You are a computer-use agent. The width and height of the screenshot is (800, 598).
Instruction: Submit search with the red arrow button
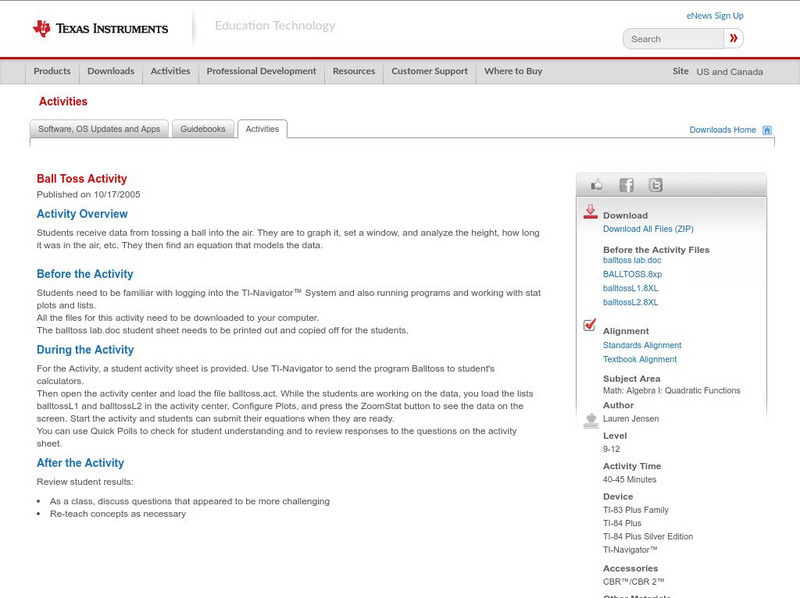click(x=733, y=38)
